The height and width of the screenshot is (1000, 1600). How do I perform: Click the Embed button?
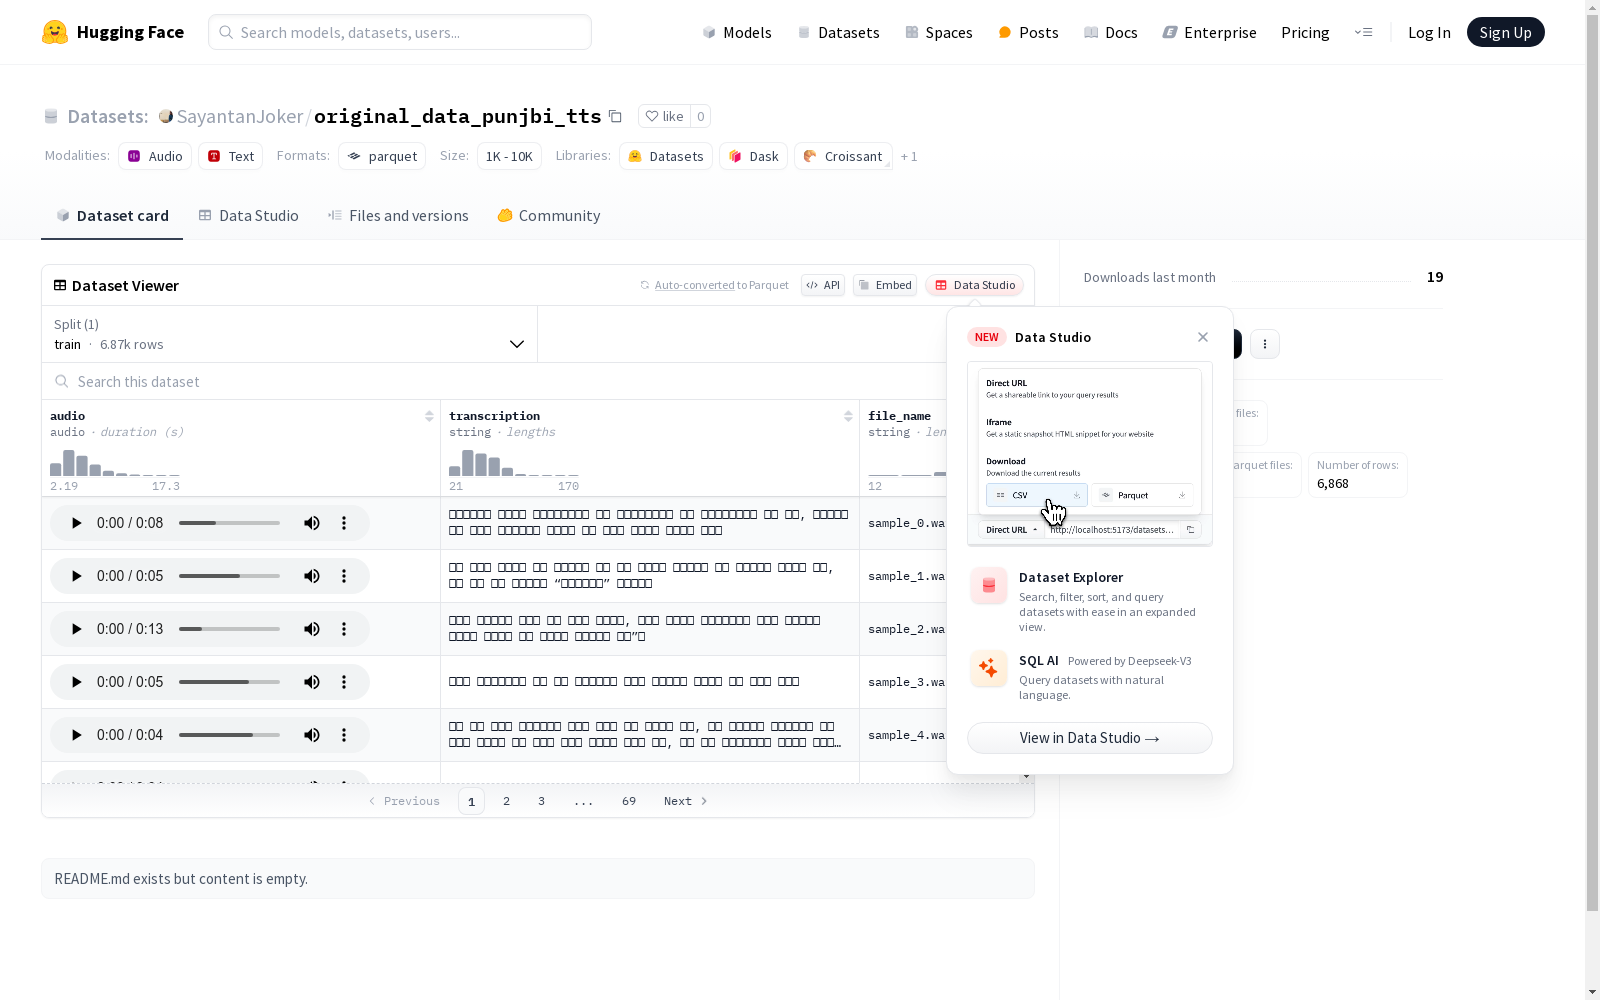click(885, 285)
